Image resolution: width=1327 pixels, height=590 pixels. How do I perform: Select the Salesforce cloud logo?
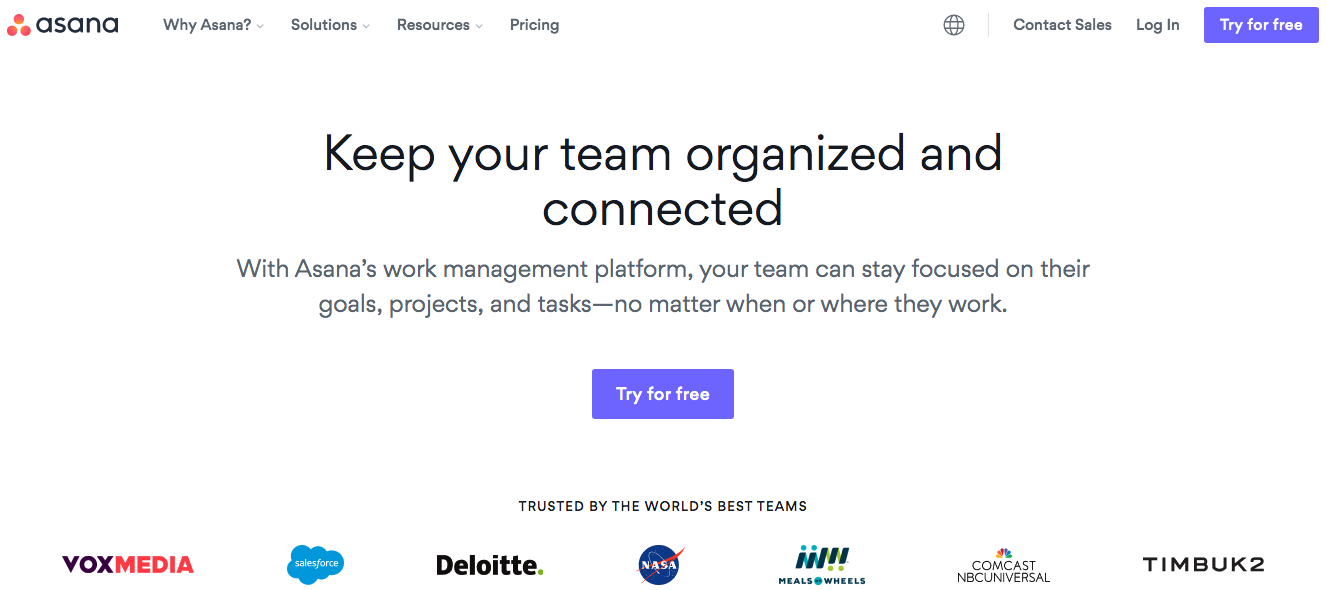[x=315, y=565]
